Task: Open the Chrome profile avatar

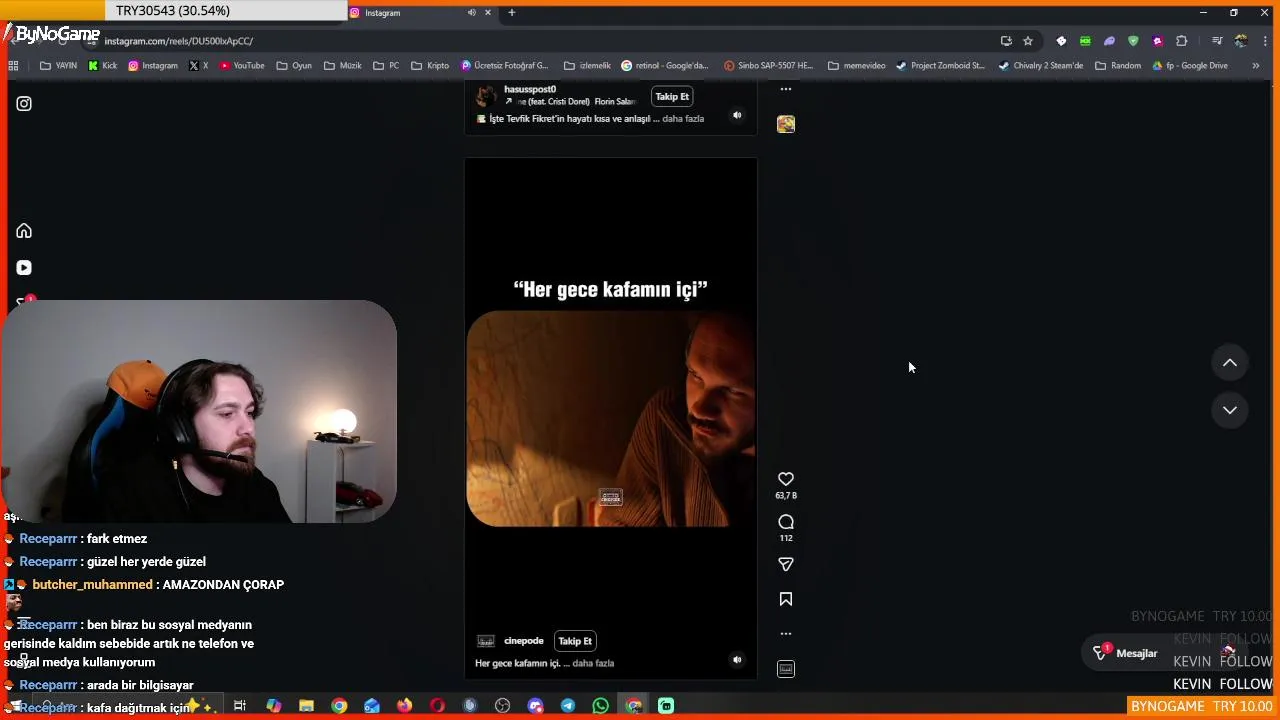Action: 1241,41
